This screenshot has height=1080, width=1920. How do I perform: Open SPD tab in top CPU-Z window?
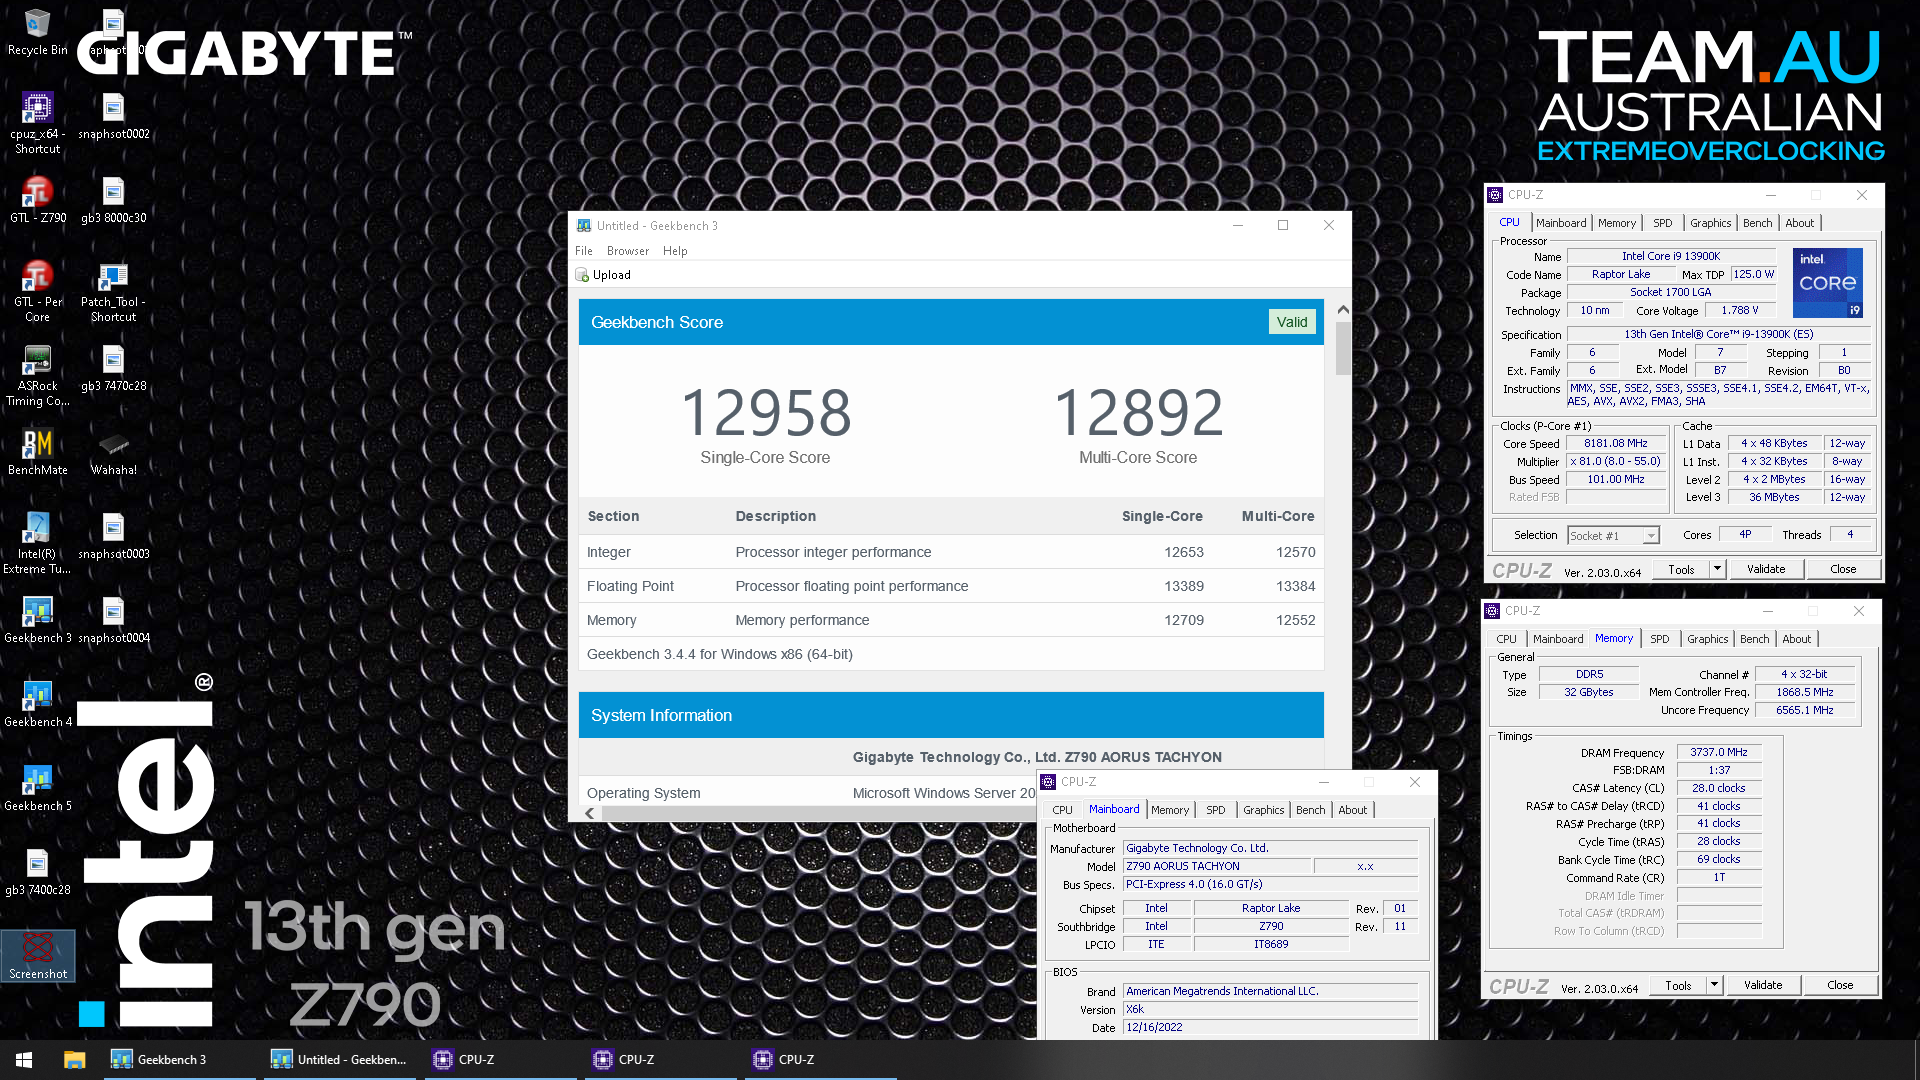tap(1662, 223)
